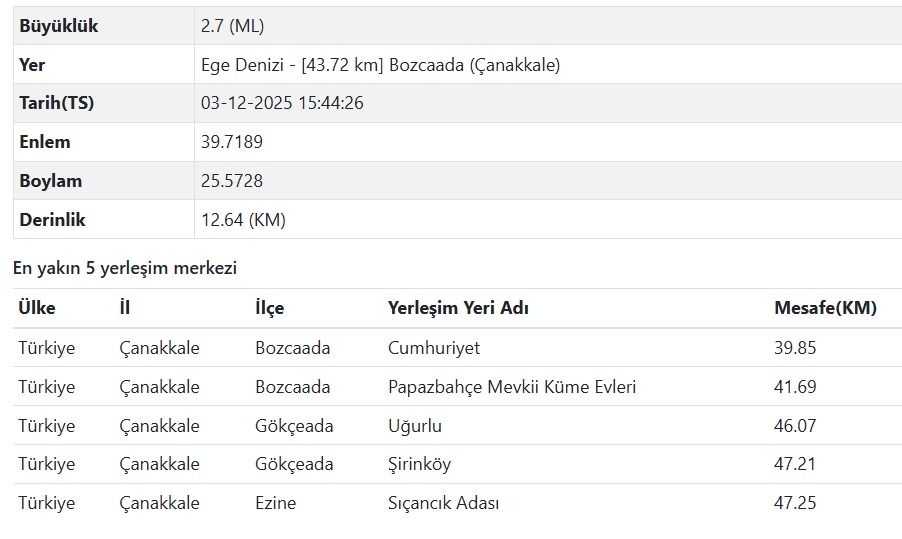902x539 pixels.
Task: Click the Ezine district cell
Action: 276,503
